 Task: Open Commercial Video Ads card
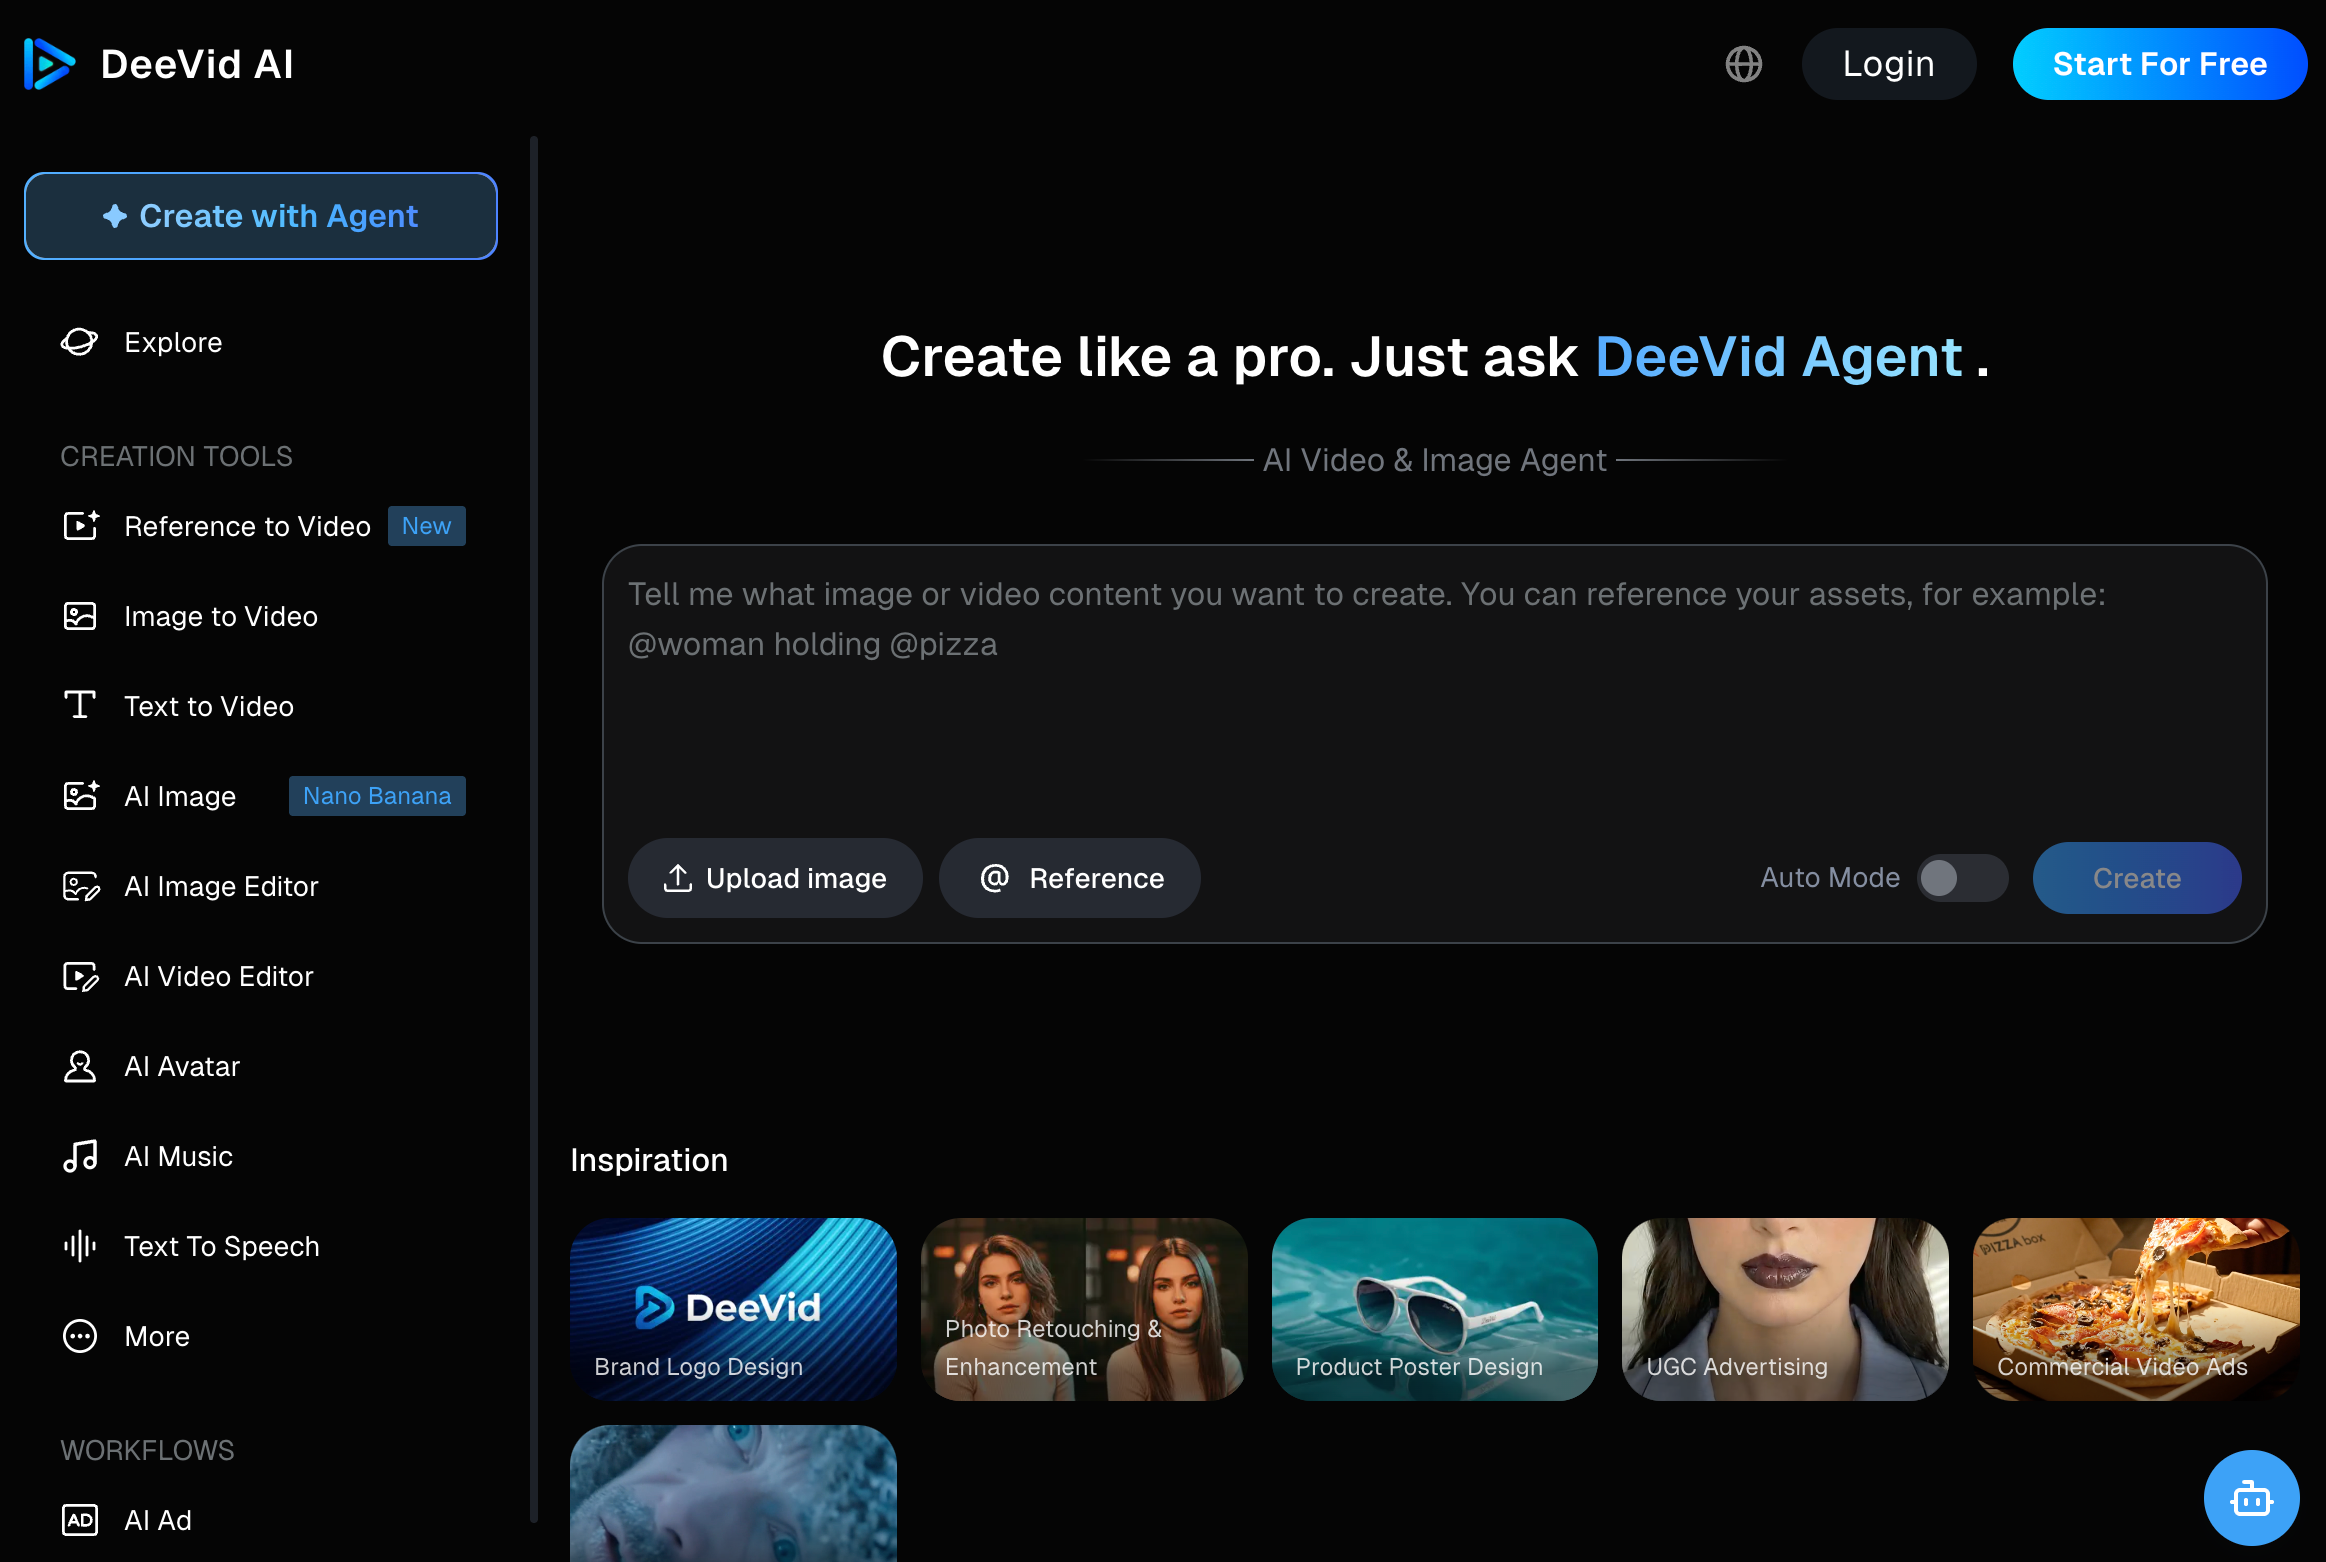click(x=2136, y=1309)
